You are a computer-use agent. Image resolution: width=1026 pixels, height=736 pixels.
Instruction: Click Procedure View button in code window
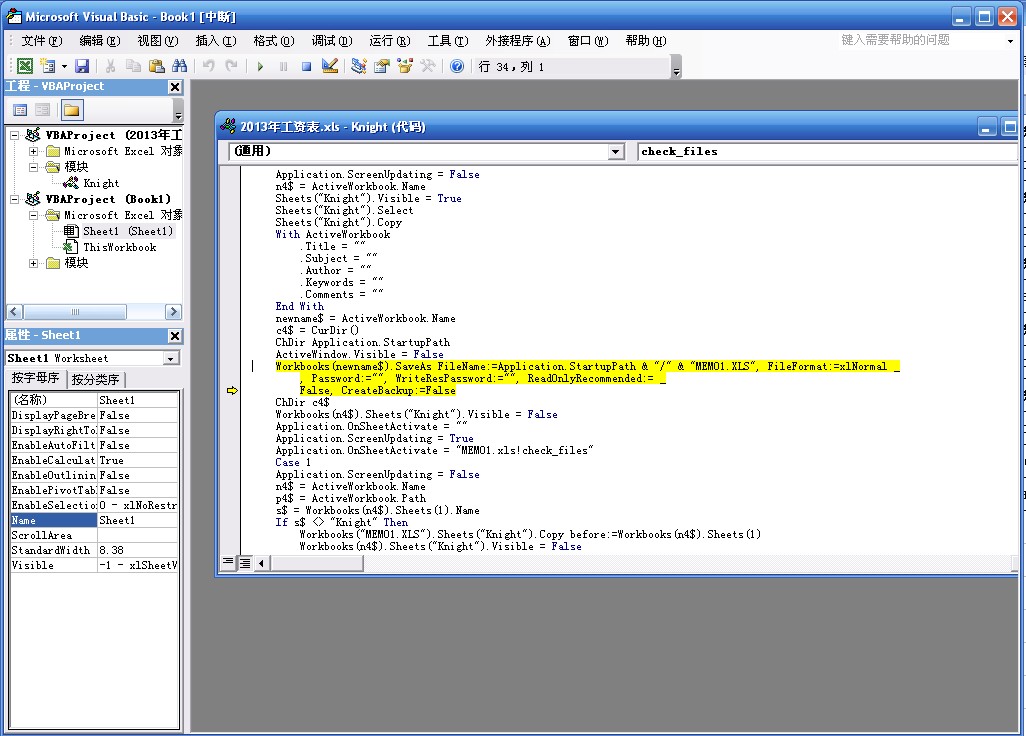[228, 563]
